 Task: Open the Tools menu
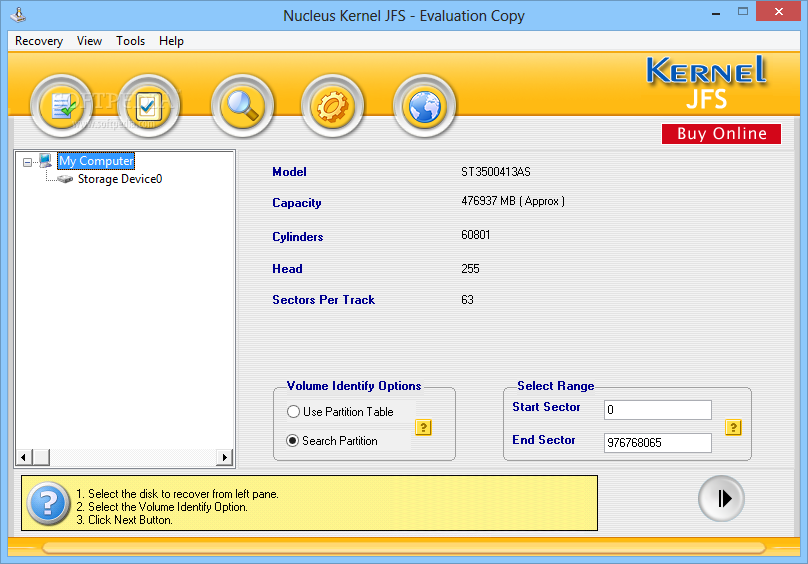click(x=130, y=41)
